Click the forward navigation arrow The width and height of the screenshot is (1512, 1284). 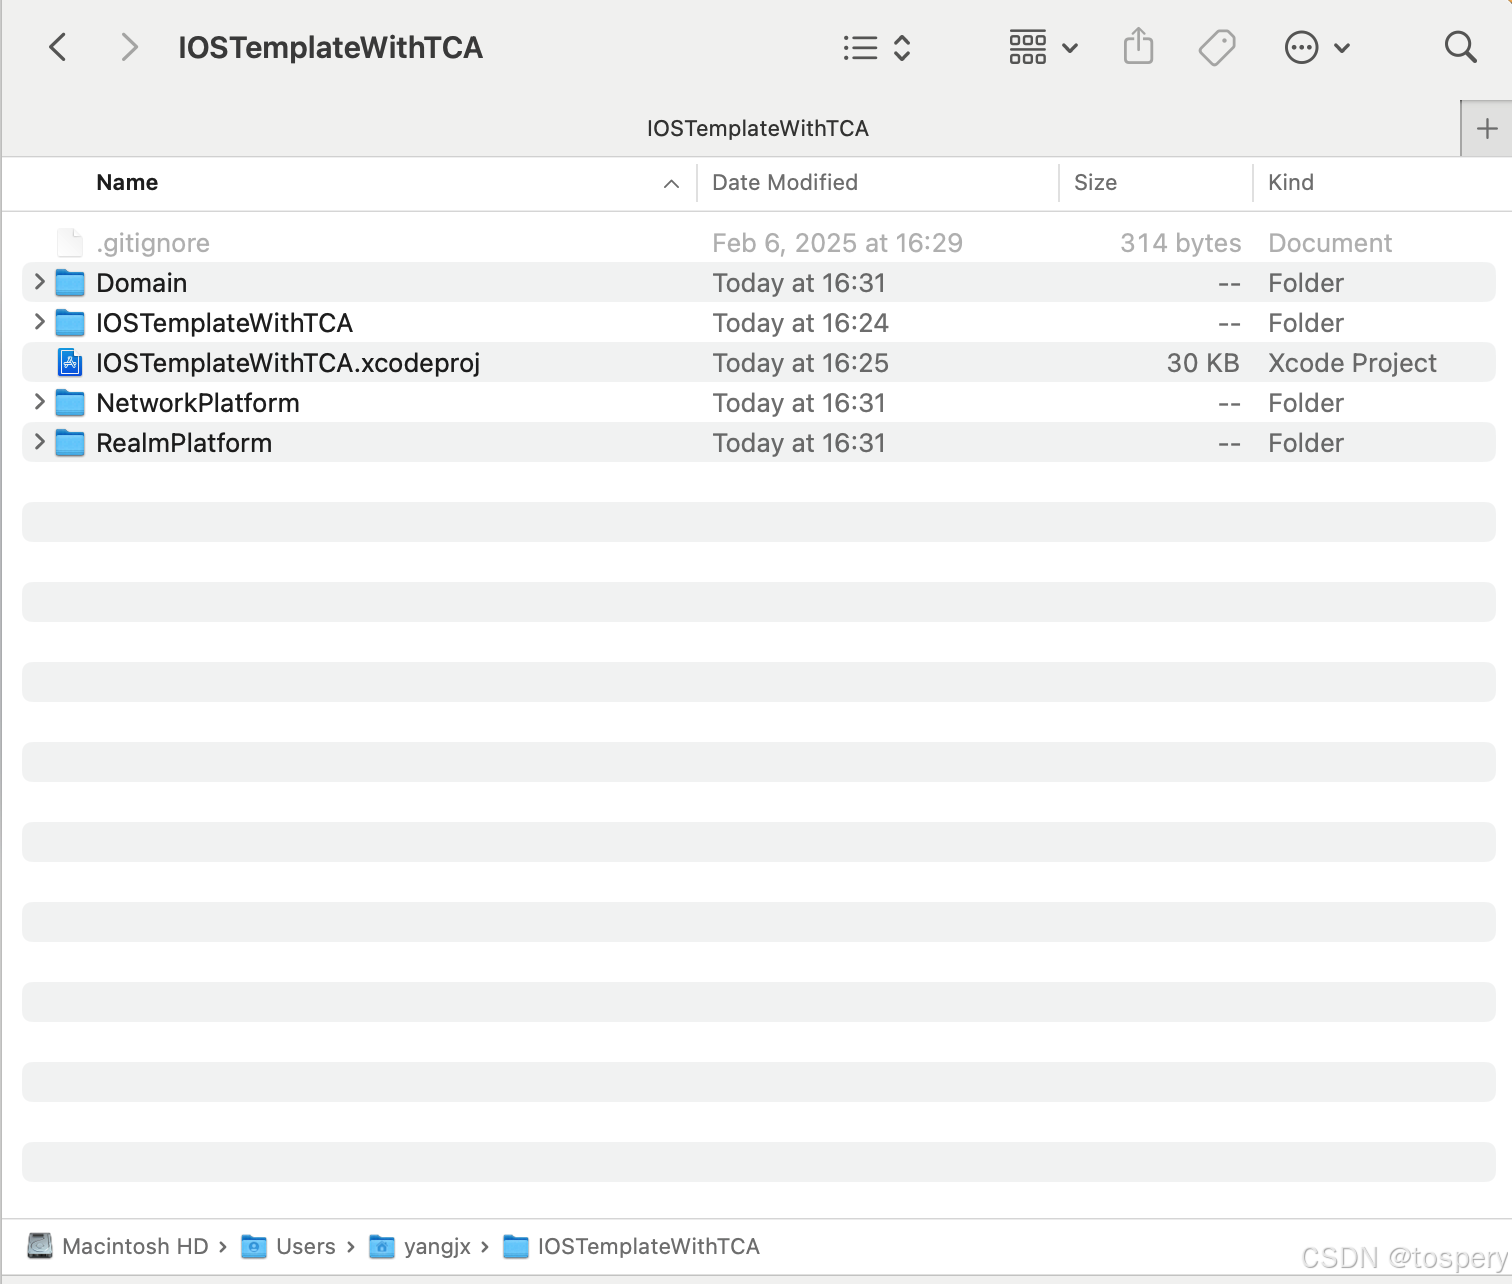pyautogui.click(x=128, y=46)
